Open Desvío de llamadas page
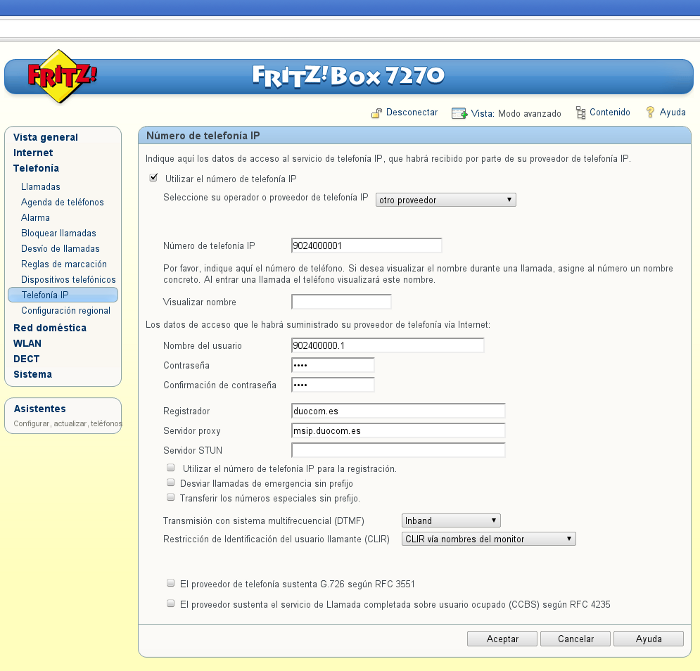Image resolution: width=700 pixels, height=671 pixels. pos(60,249)
